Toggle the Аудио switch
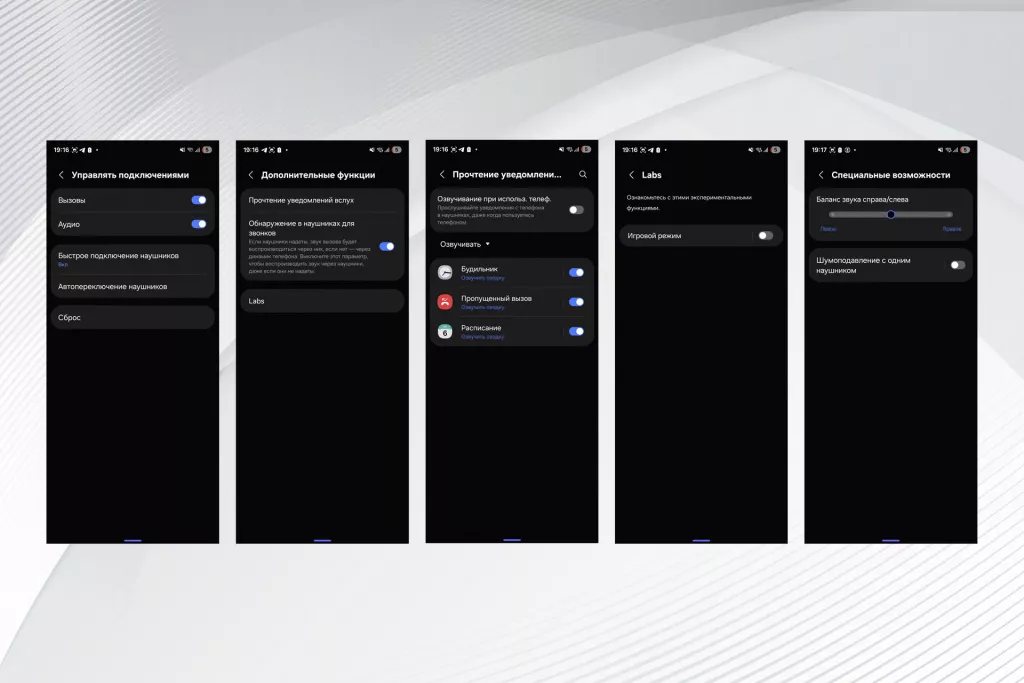 point(199,224)
